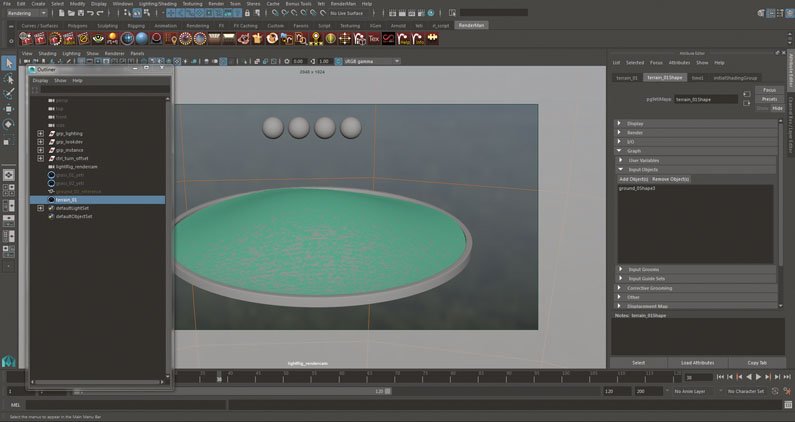Click the Tex icon on RenderMan shelf
795x422 pixels.
[374, 39]
